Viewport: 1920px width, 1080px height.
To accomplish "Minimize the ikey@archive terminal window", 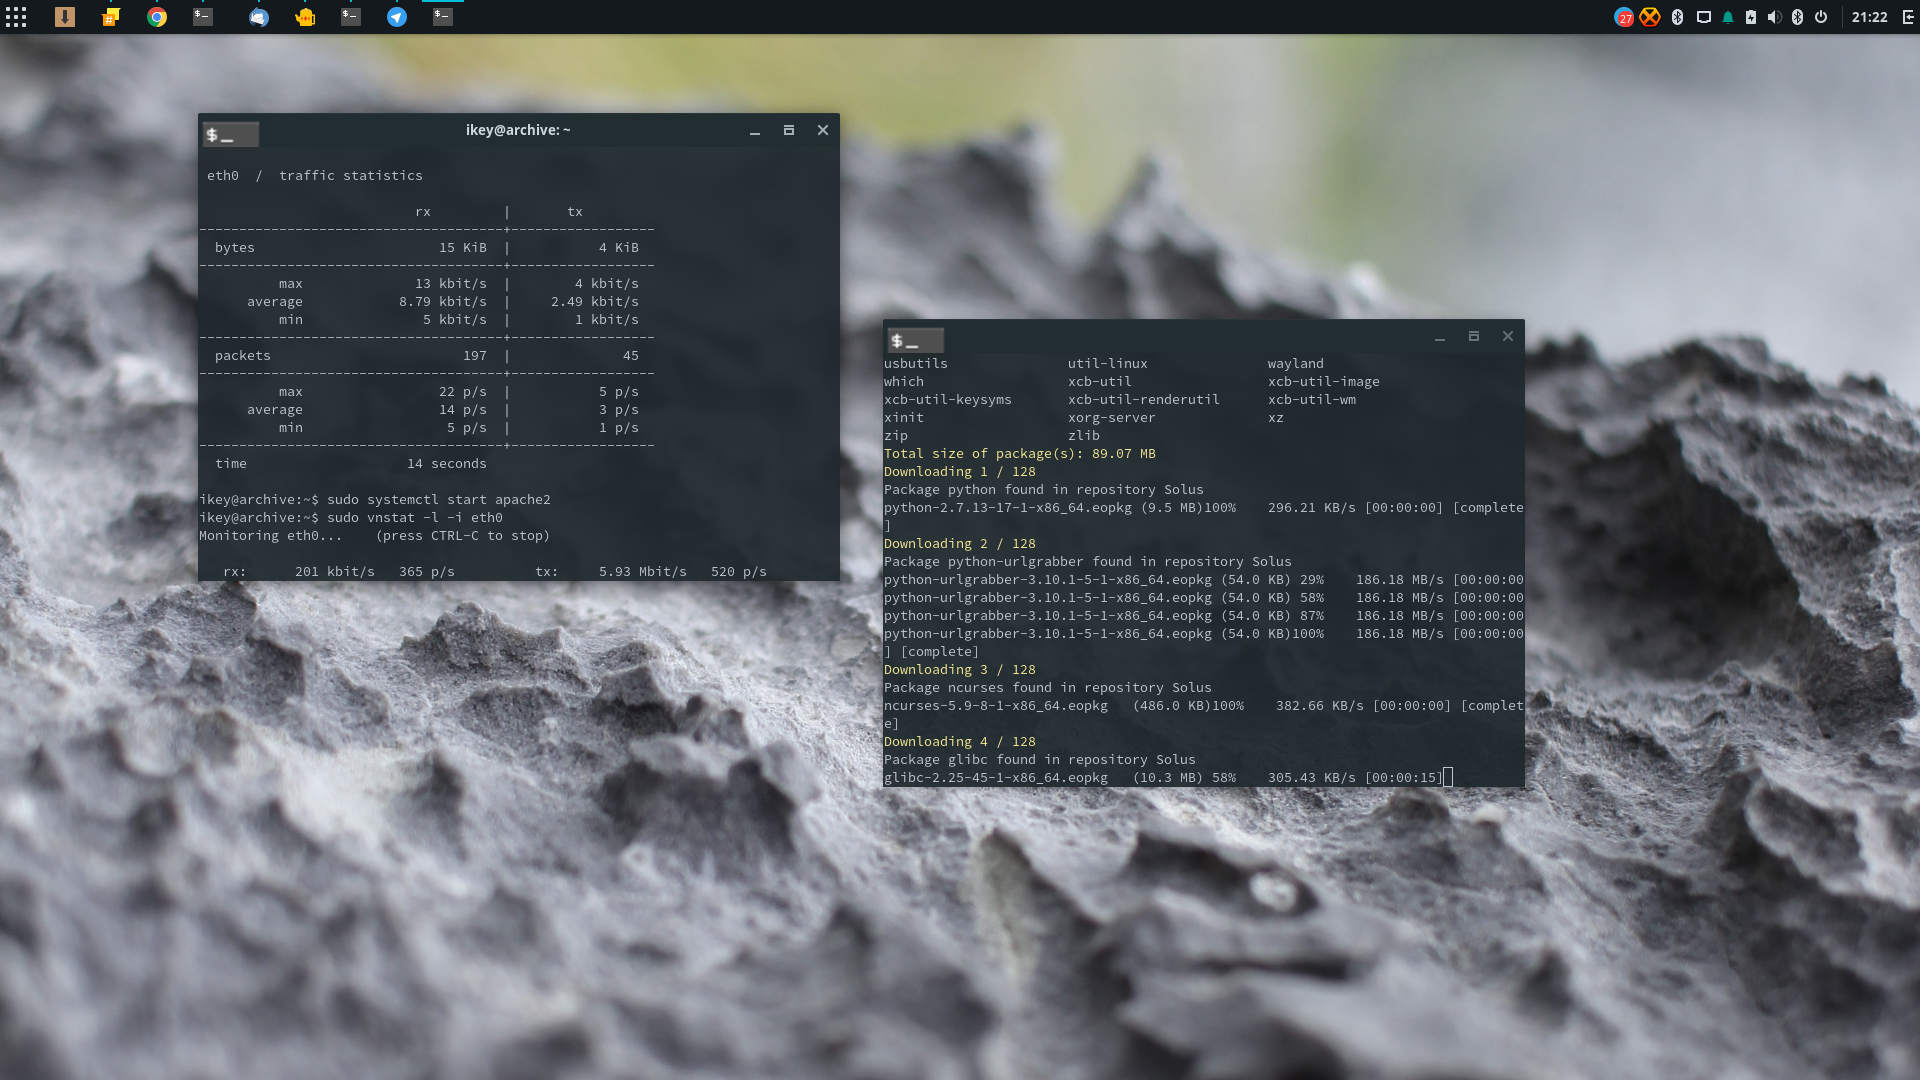I will (755, 131).
